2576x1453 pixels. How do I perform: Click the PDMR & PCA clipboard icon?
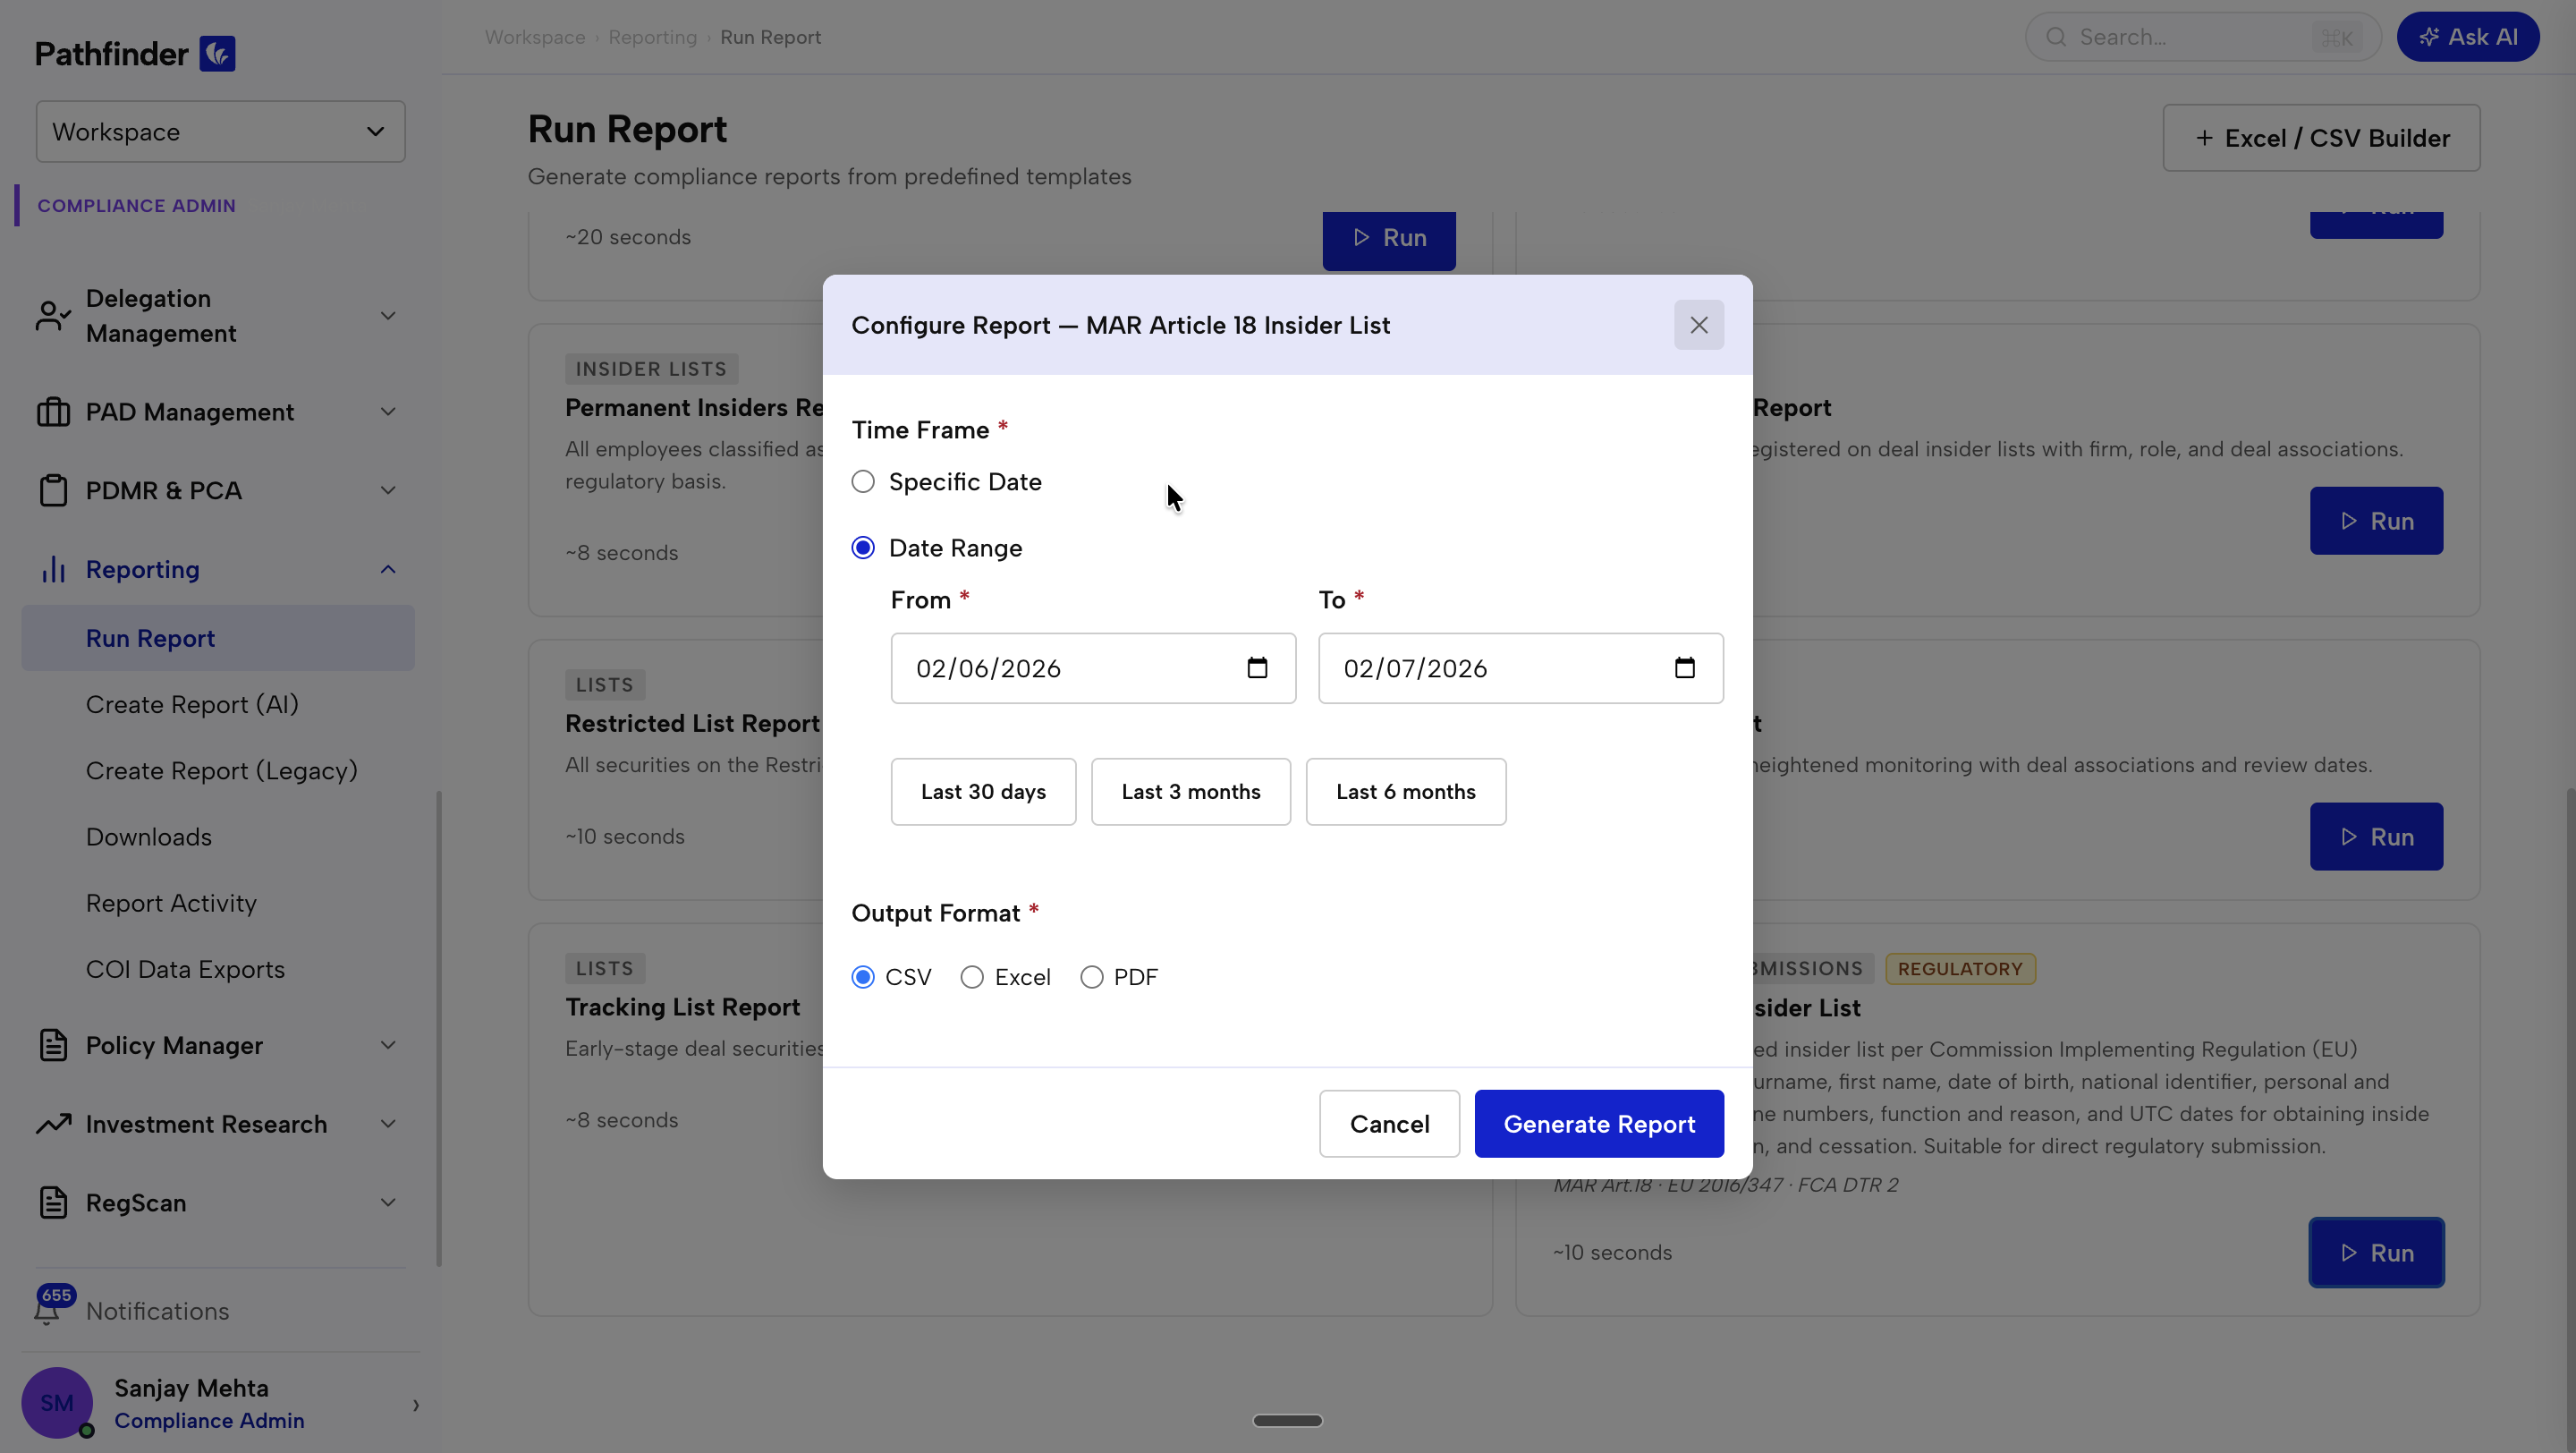(53, 491)
